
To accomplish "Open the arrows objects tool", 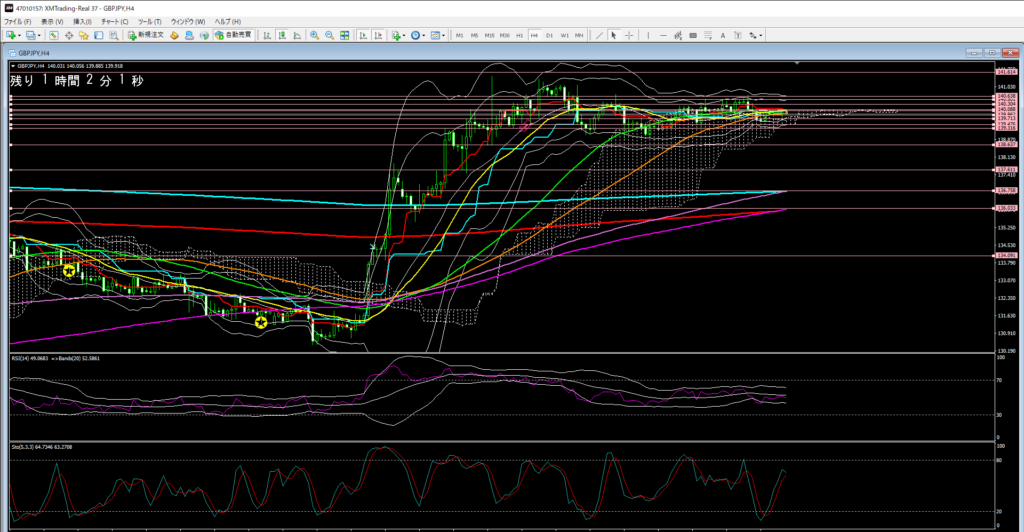I will pos(753,35).
